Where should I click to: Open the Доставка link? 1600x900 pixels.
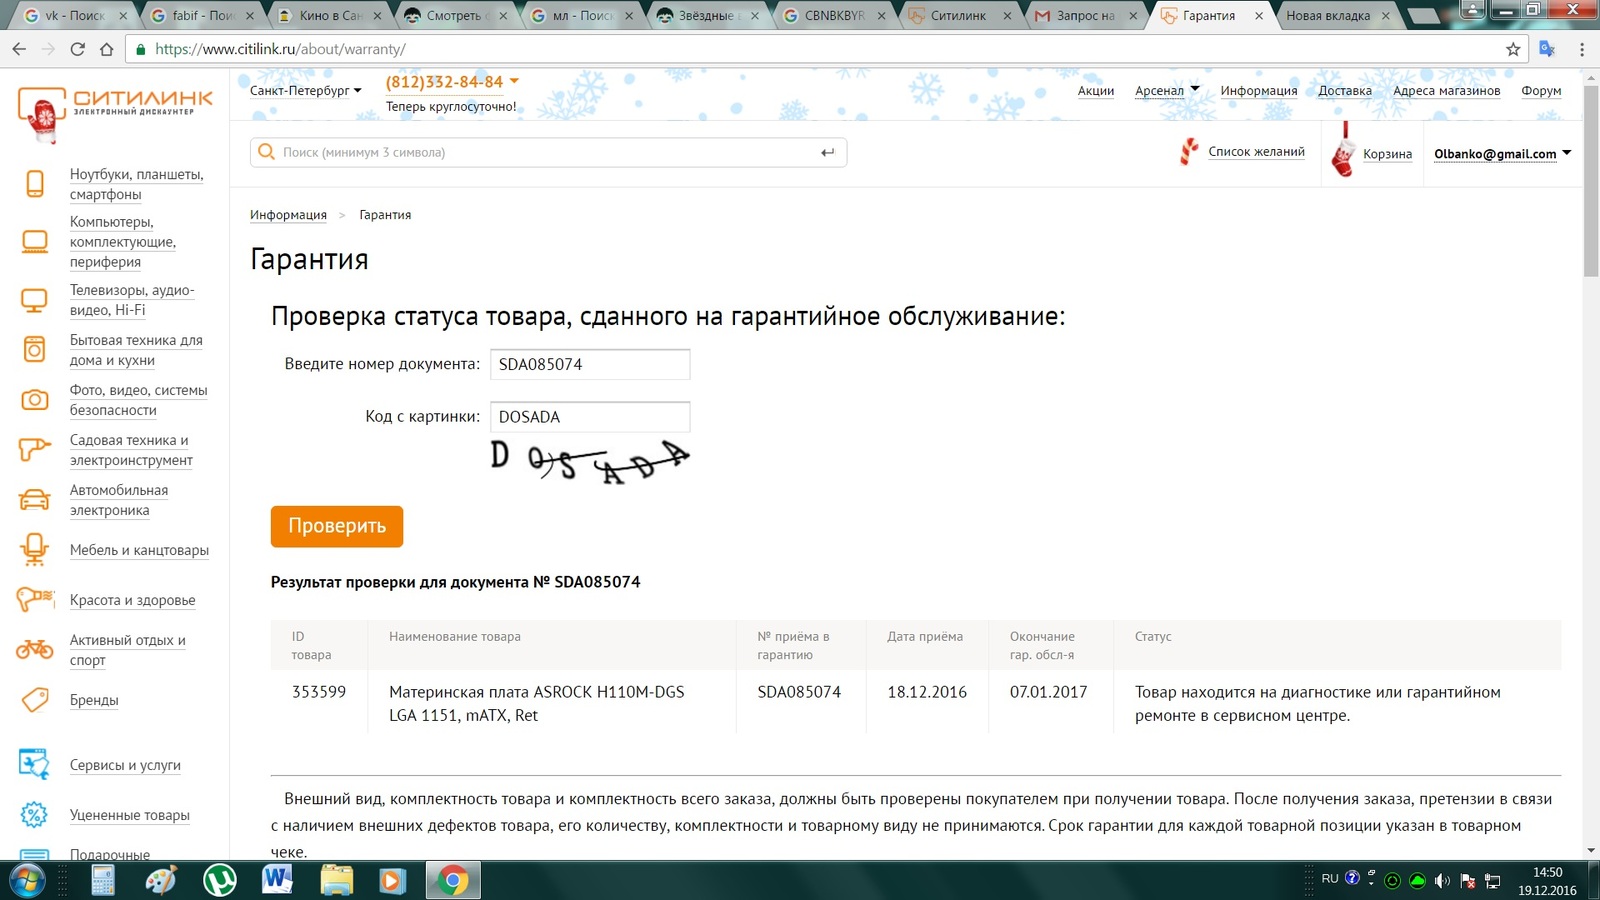(1345, 91)
